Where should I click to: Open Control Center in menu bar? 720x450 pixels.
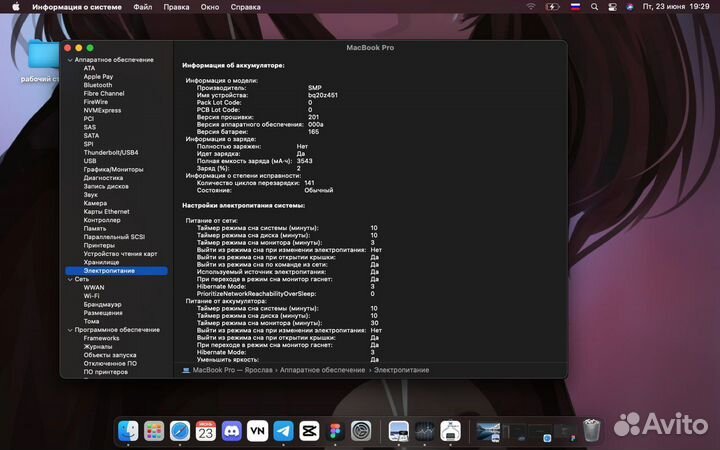tap(612, 7)
